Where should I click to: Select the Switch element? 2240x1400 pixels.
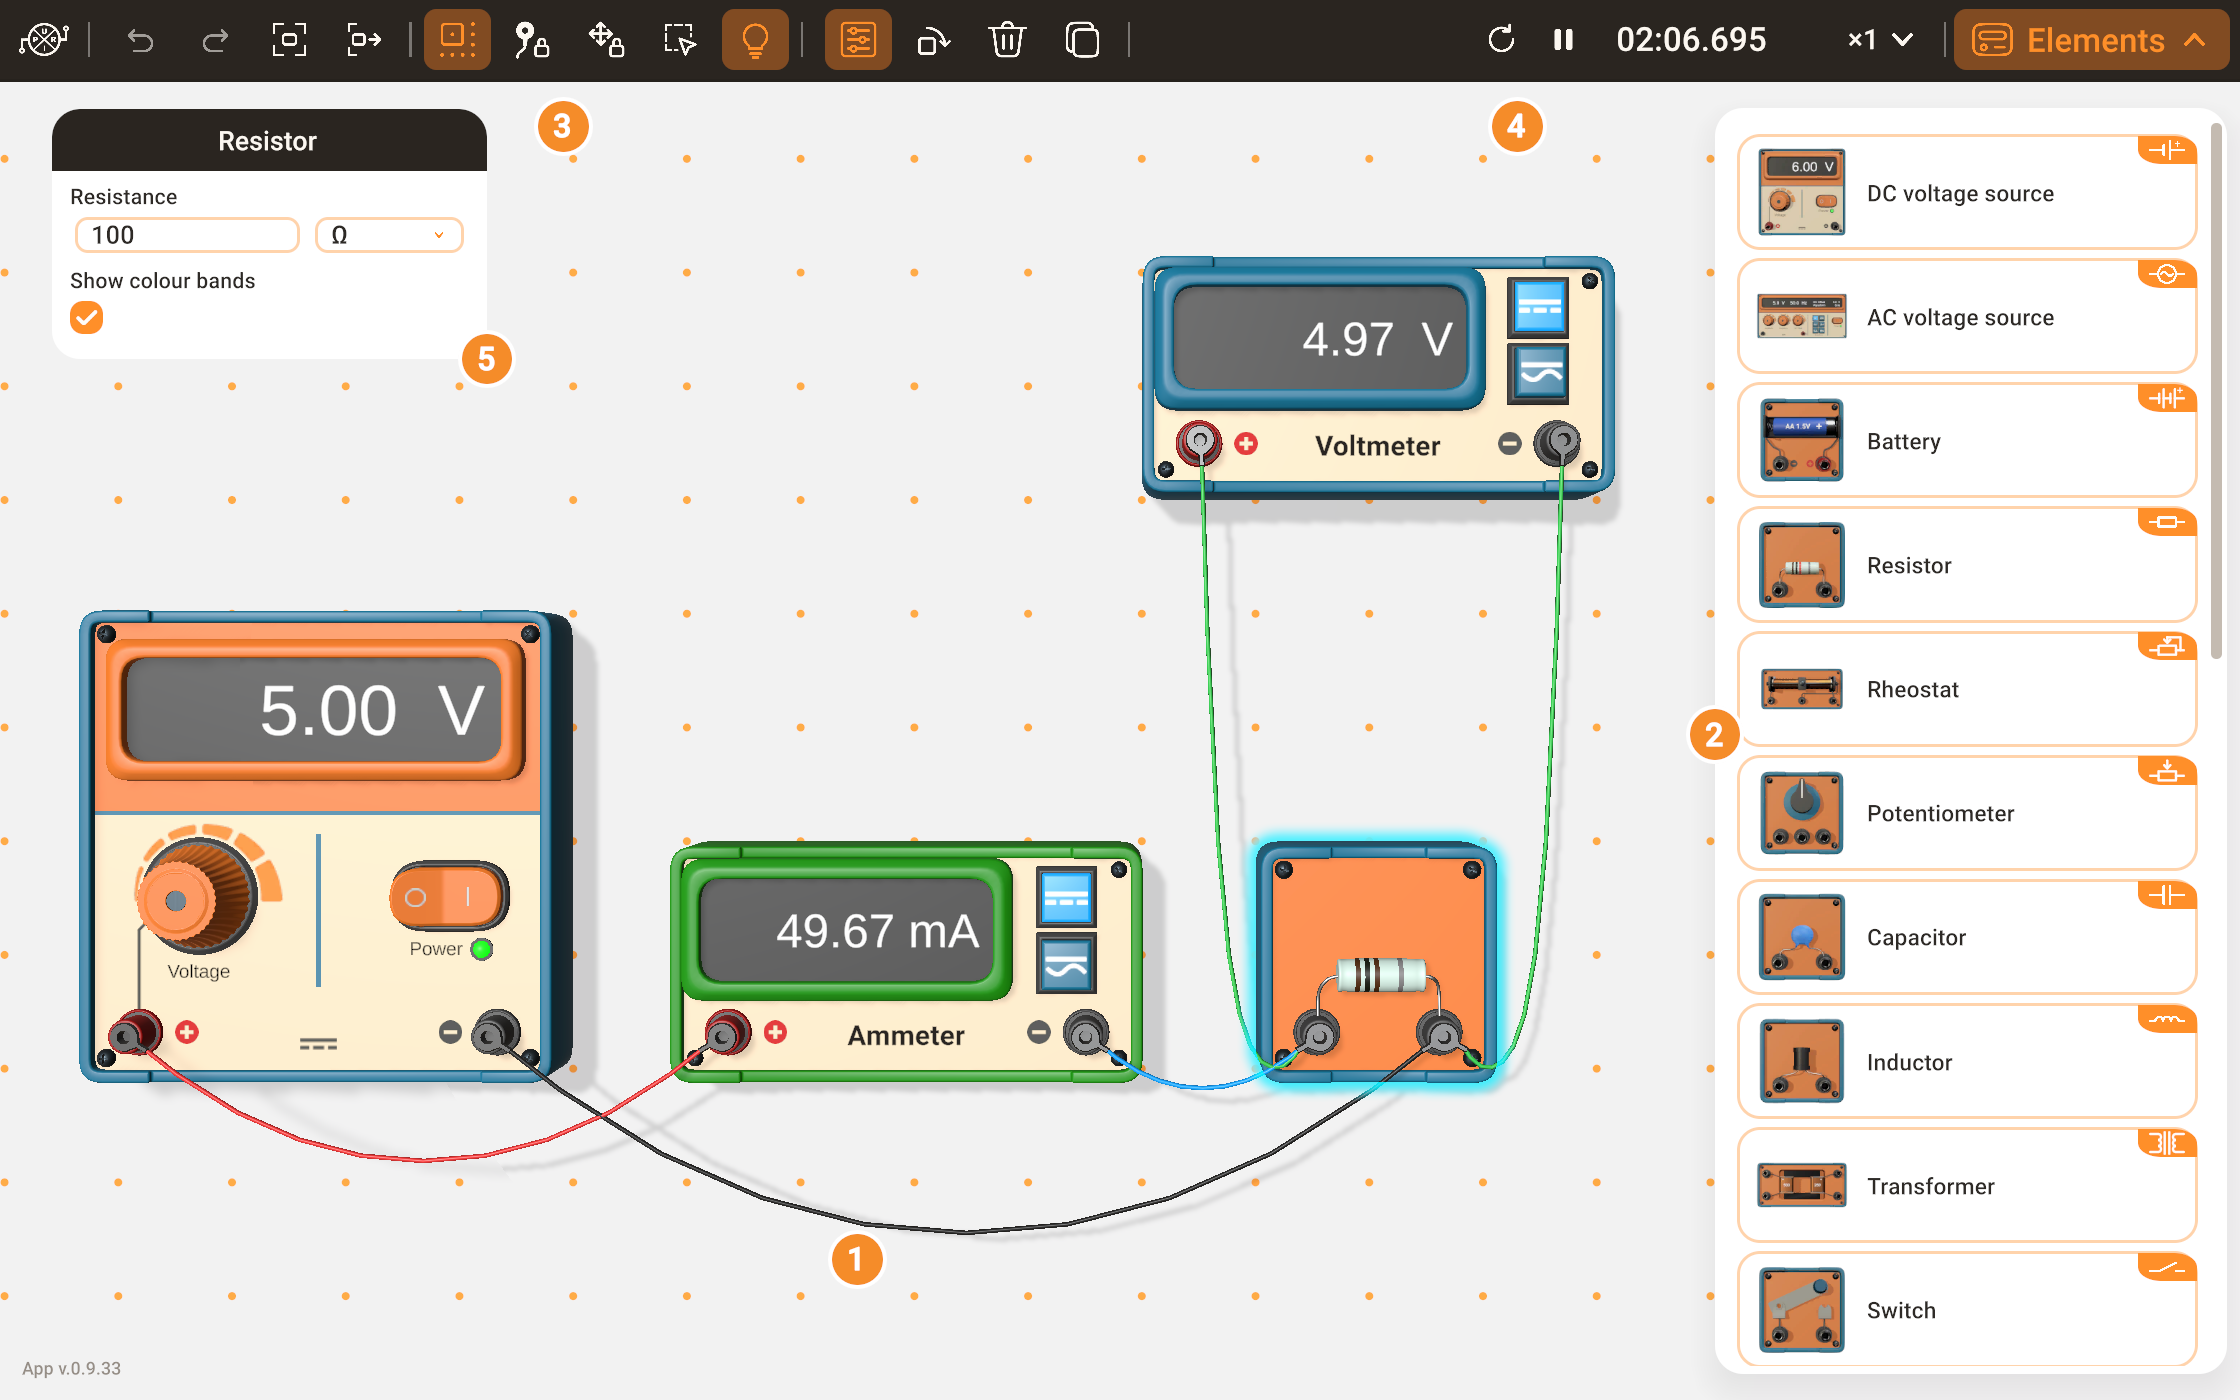1967,1310
